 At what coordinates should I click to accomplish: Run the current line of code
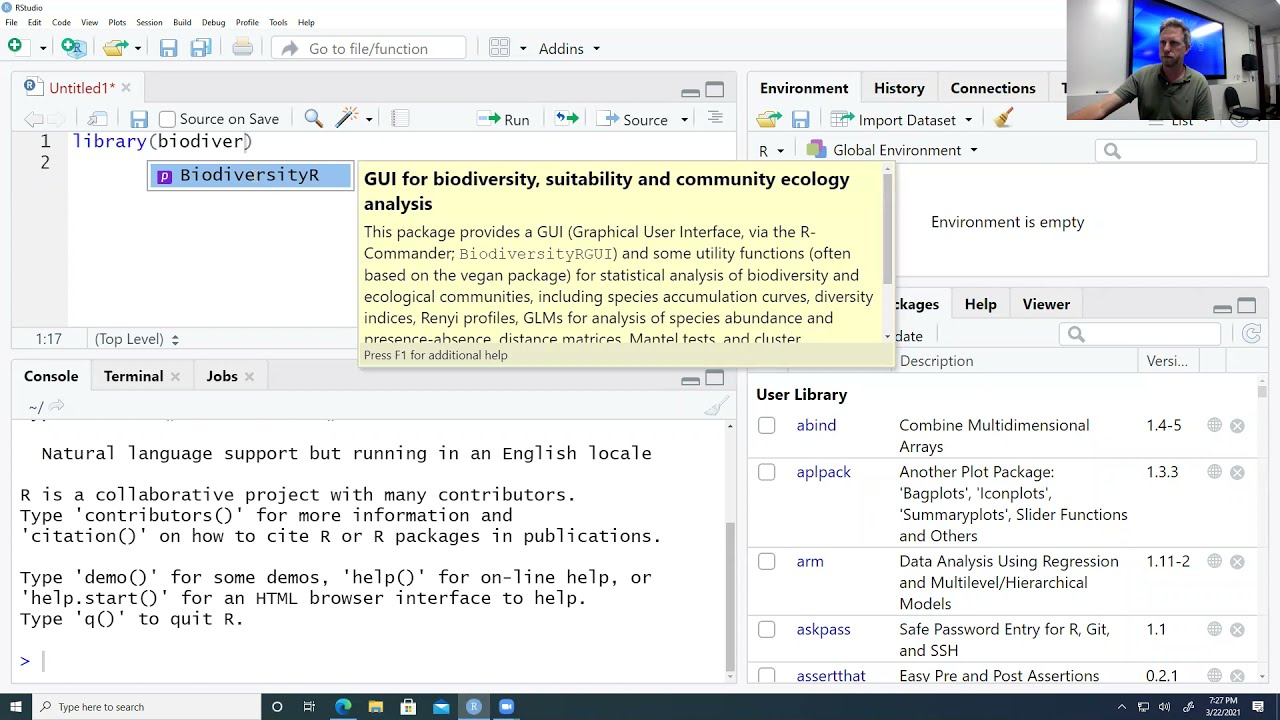504,120
